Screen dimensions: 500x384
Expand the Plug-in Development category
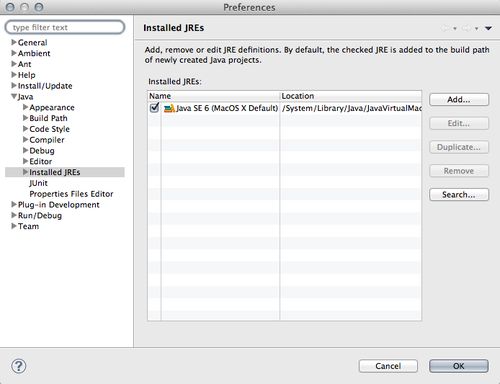pyautogui.click(x=14, y=204)
